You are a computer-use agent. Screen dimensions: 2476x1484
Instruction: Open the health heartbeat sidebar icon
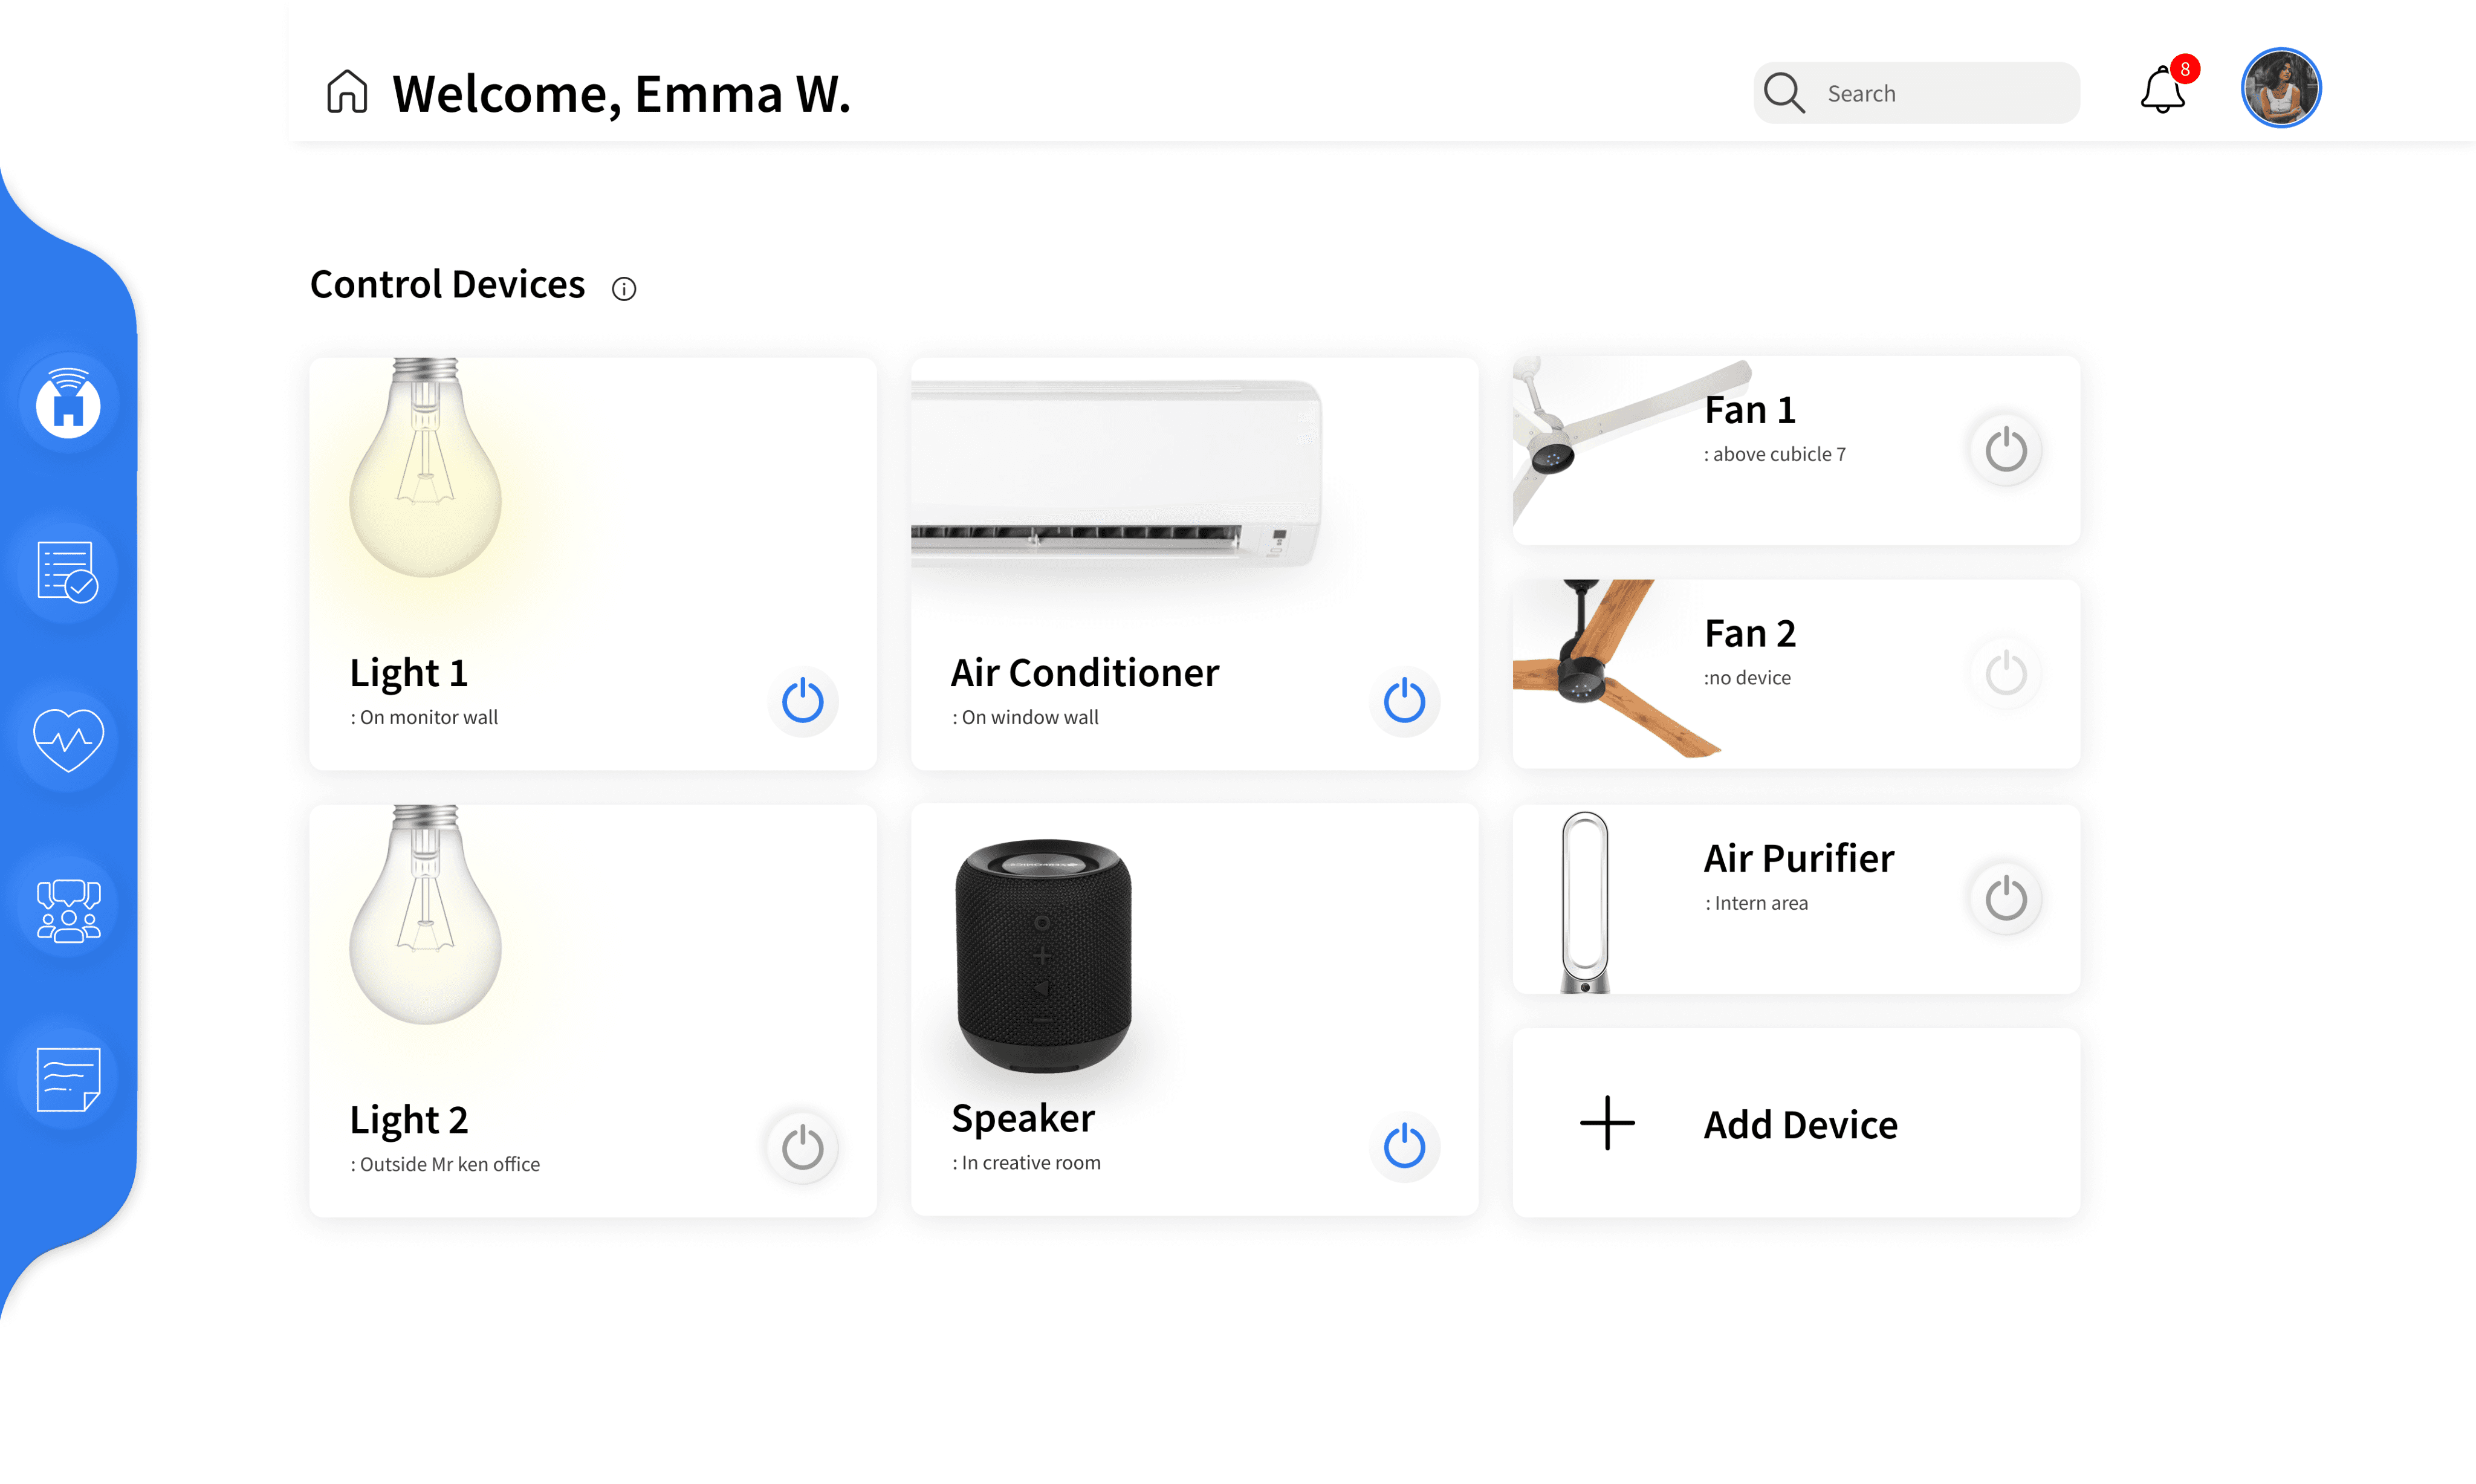point(68,740)
